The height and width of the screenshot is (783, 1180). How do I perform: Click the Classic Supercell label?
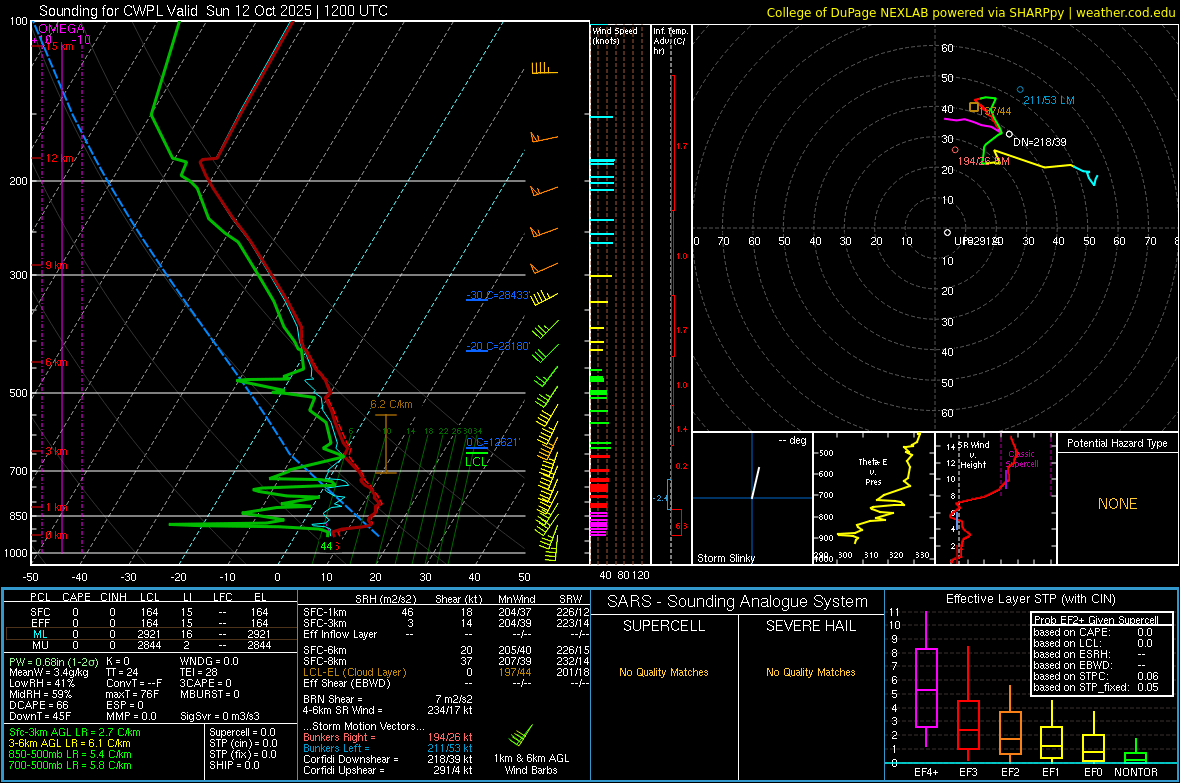[x=1022, y=459]
